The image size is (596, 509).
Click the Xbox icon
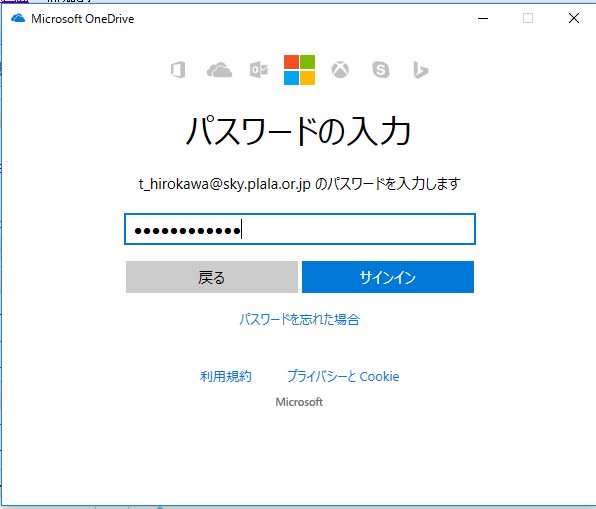(x=340, y=70)
